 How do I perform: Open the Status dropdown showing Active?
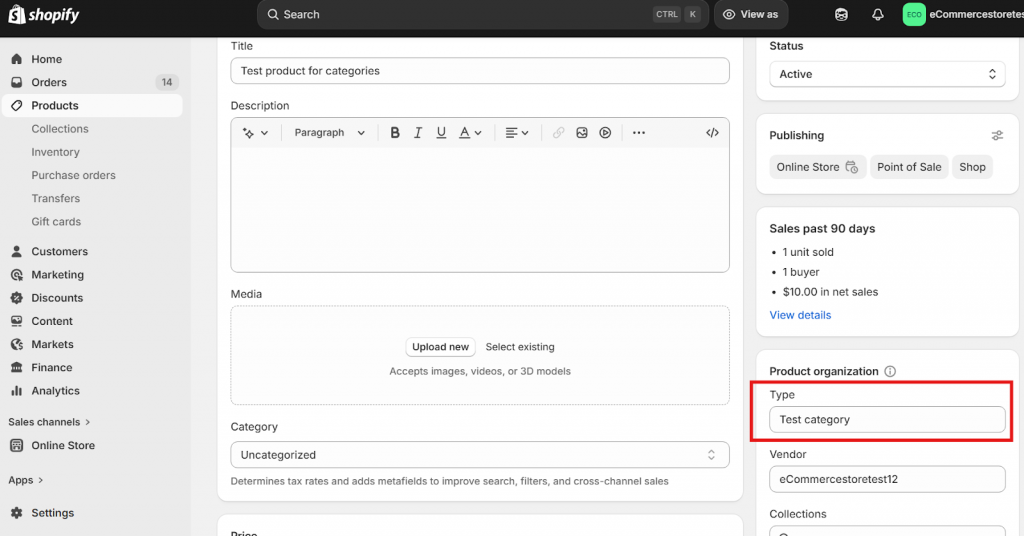[x=887, y=74]
